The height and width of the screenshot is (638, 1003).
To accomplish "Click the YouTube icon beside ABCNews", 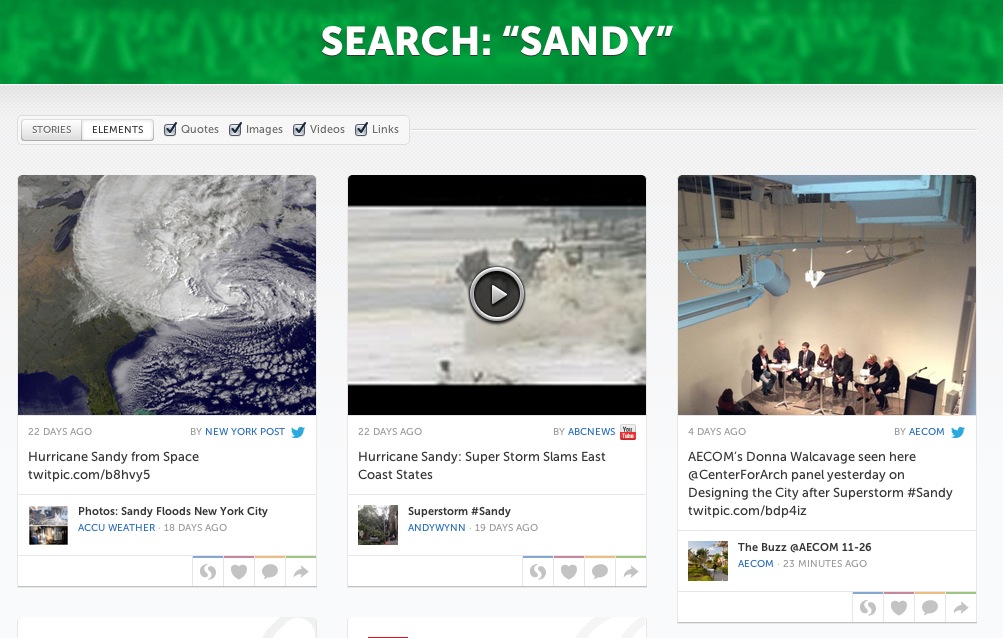I will point(628,432).
